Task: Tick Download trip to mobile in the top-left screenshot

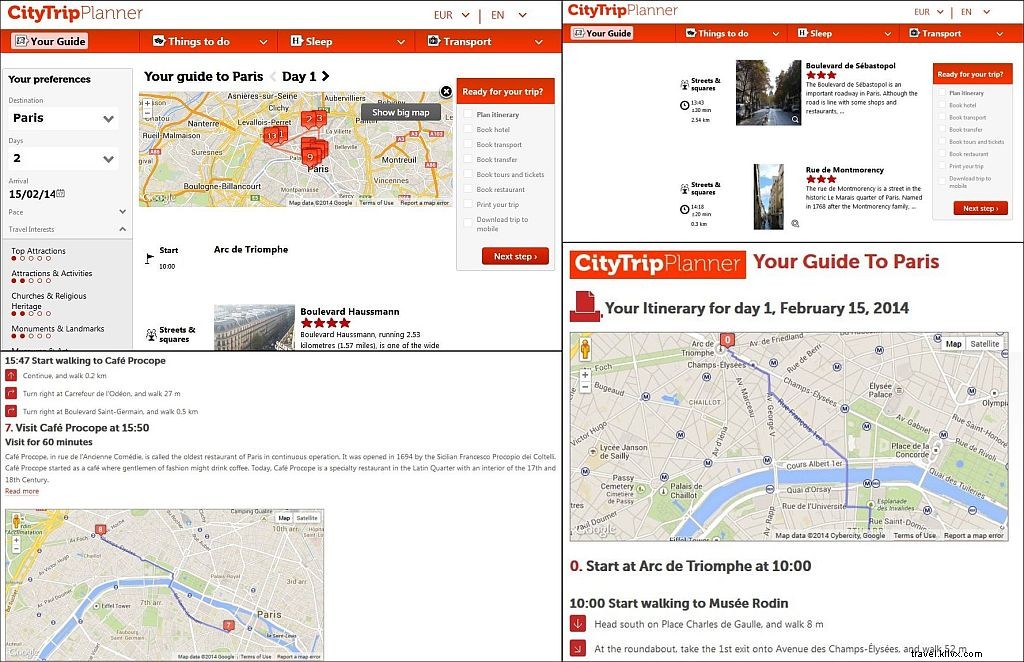Action: (468, 223)
